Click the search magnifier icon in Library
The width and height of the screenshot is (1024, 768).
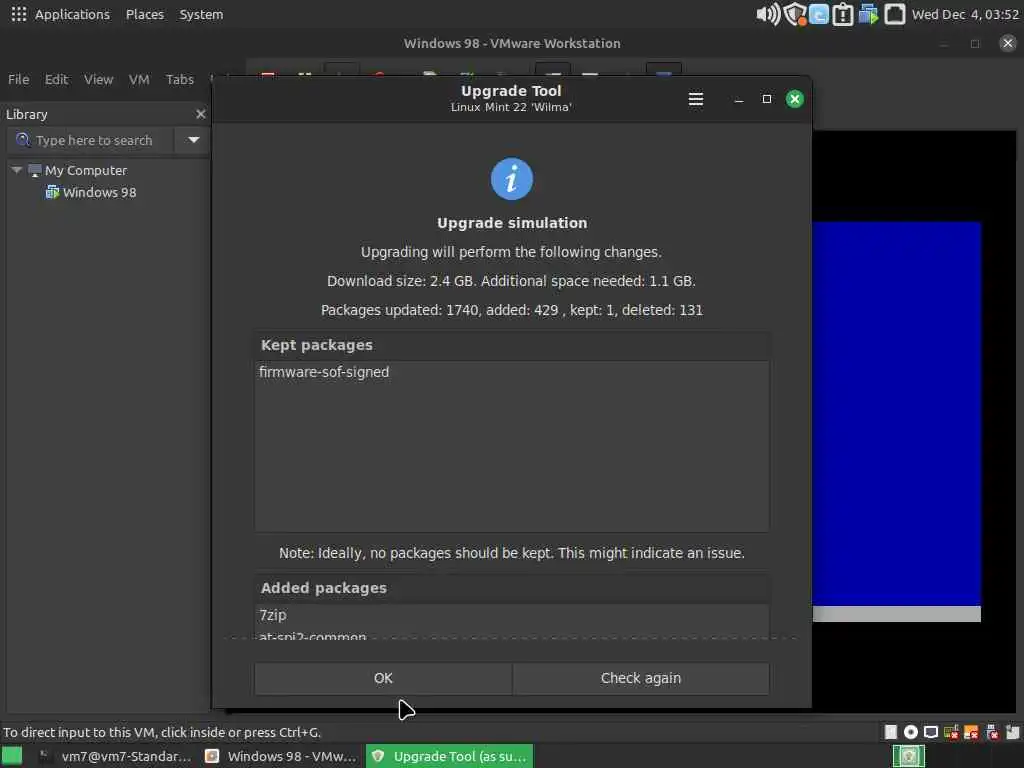23,140
